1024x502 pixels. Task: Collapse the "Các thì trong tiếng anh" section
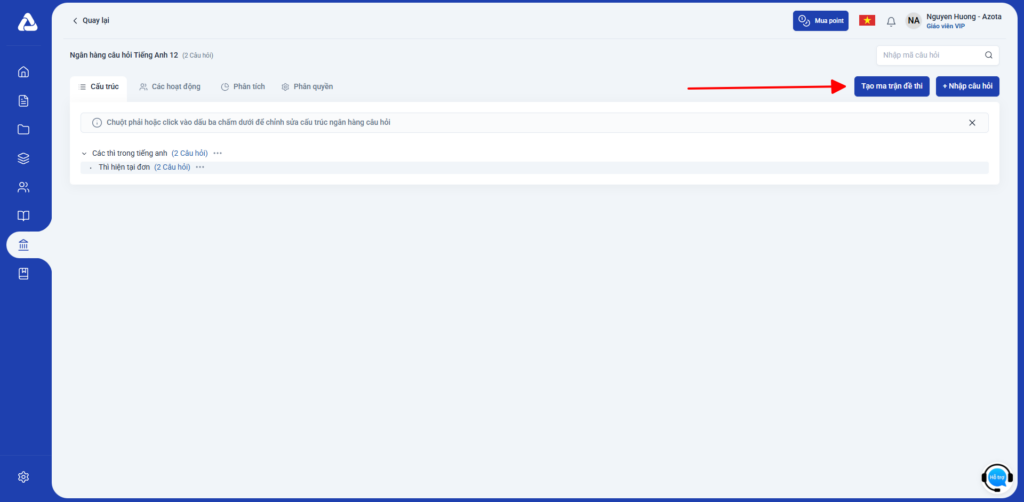(84, 153)
